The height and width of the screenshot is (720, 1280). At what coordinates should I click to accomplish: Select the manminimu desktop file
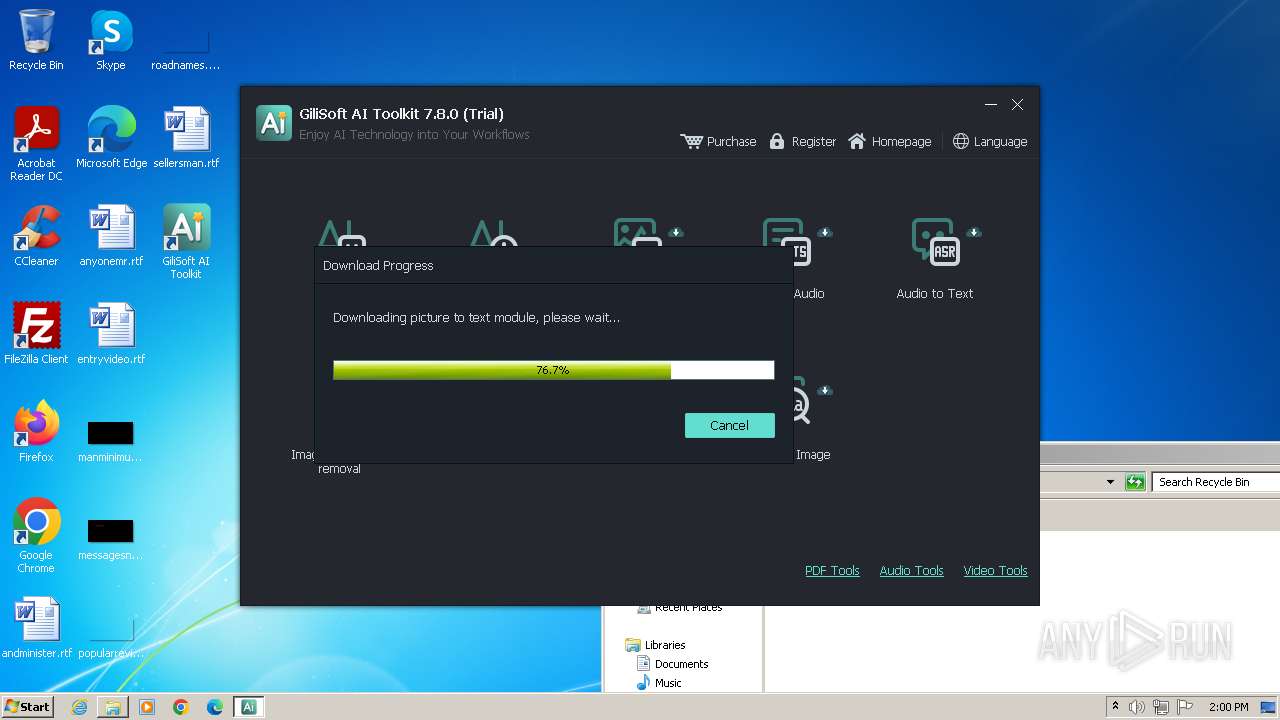tap(110, 442)
